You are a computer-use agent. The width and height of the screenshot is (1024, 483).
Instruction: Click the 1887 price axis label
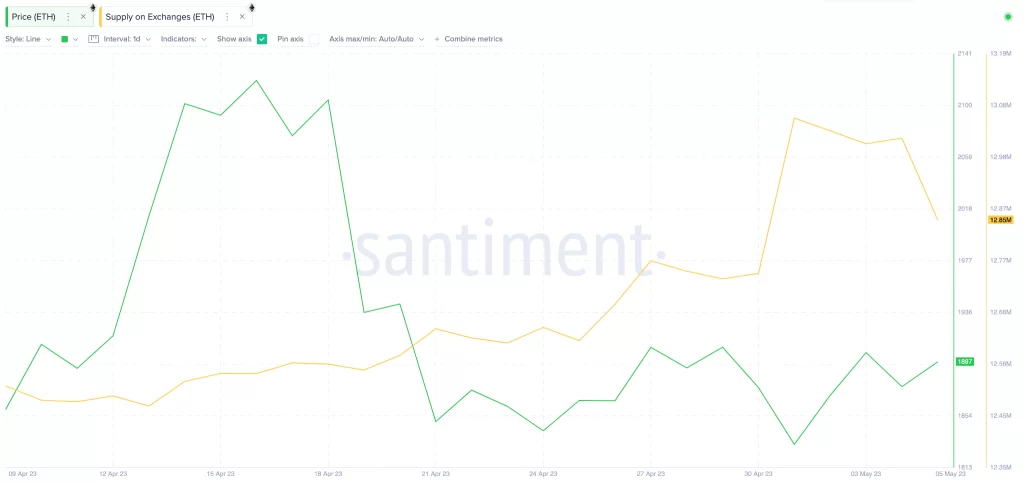[965, 362]
